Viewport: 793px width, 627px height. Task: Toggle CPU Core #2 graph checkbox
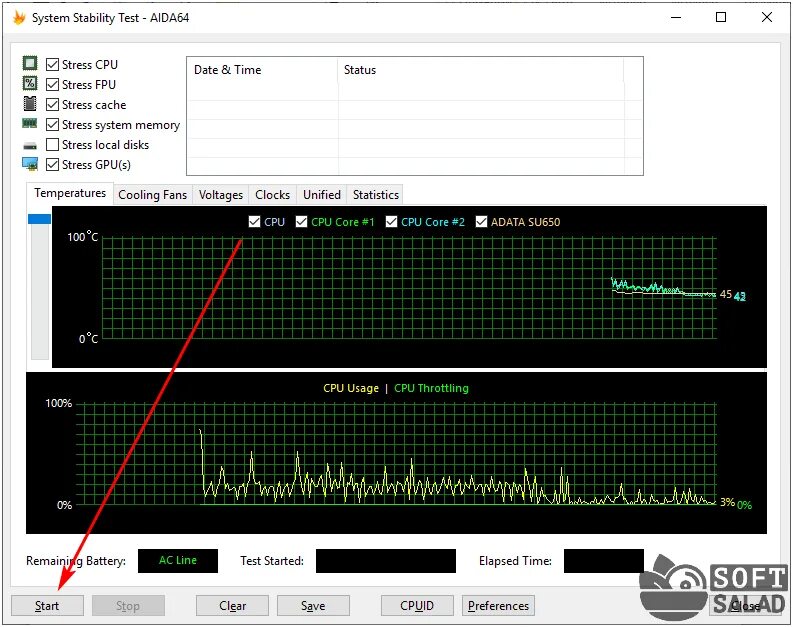pyautogui.click(x=391, y=221)
